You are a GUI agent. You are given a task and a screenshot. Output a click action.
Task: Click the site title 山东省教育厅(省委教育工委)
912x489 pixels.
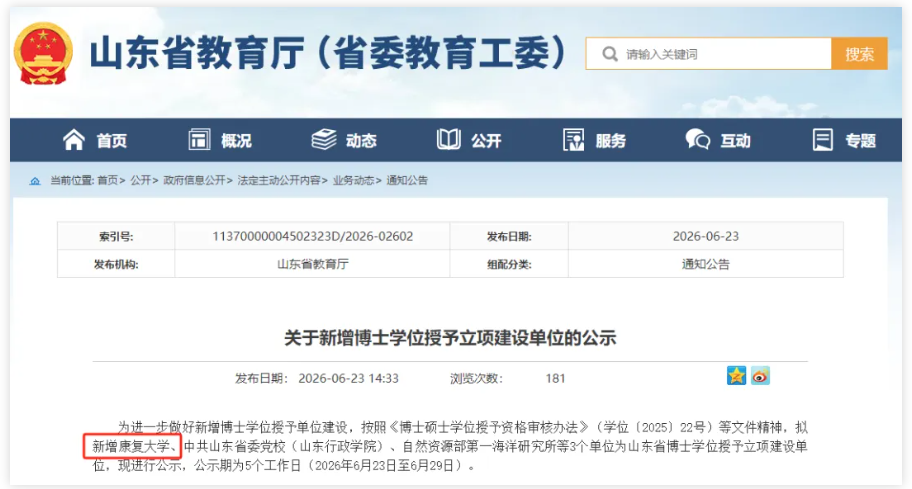tap(327, 53)
